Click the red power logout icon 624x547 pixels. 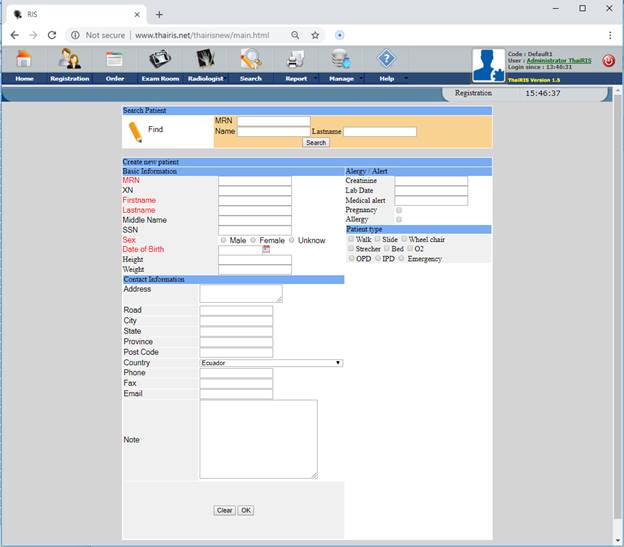tap(609, 61)
